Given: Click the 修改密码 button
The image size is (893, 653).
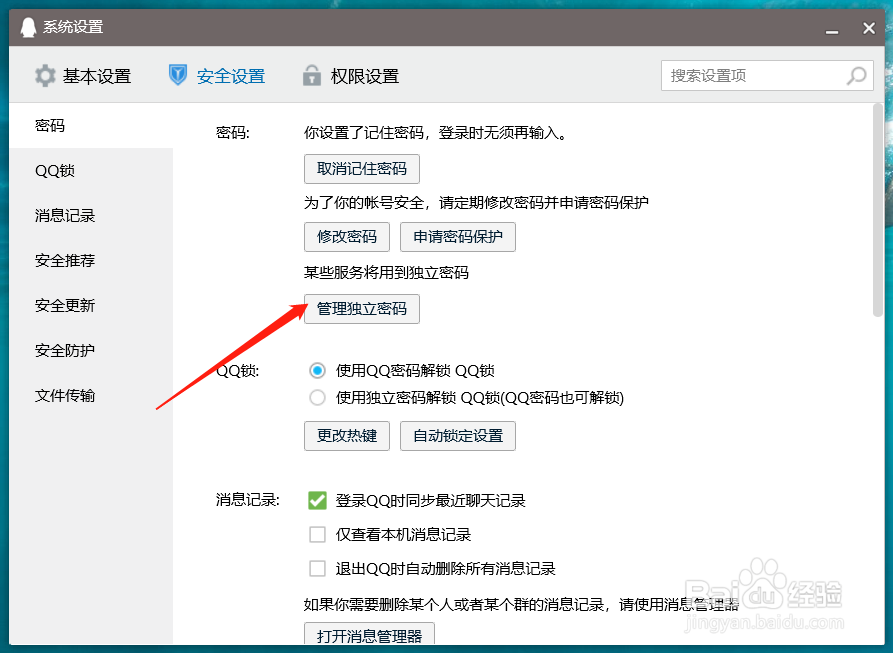Looking at the screenshot, I should [347, 237].
